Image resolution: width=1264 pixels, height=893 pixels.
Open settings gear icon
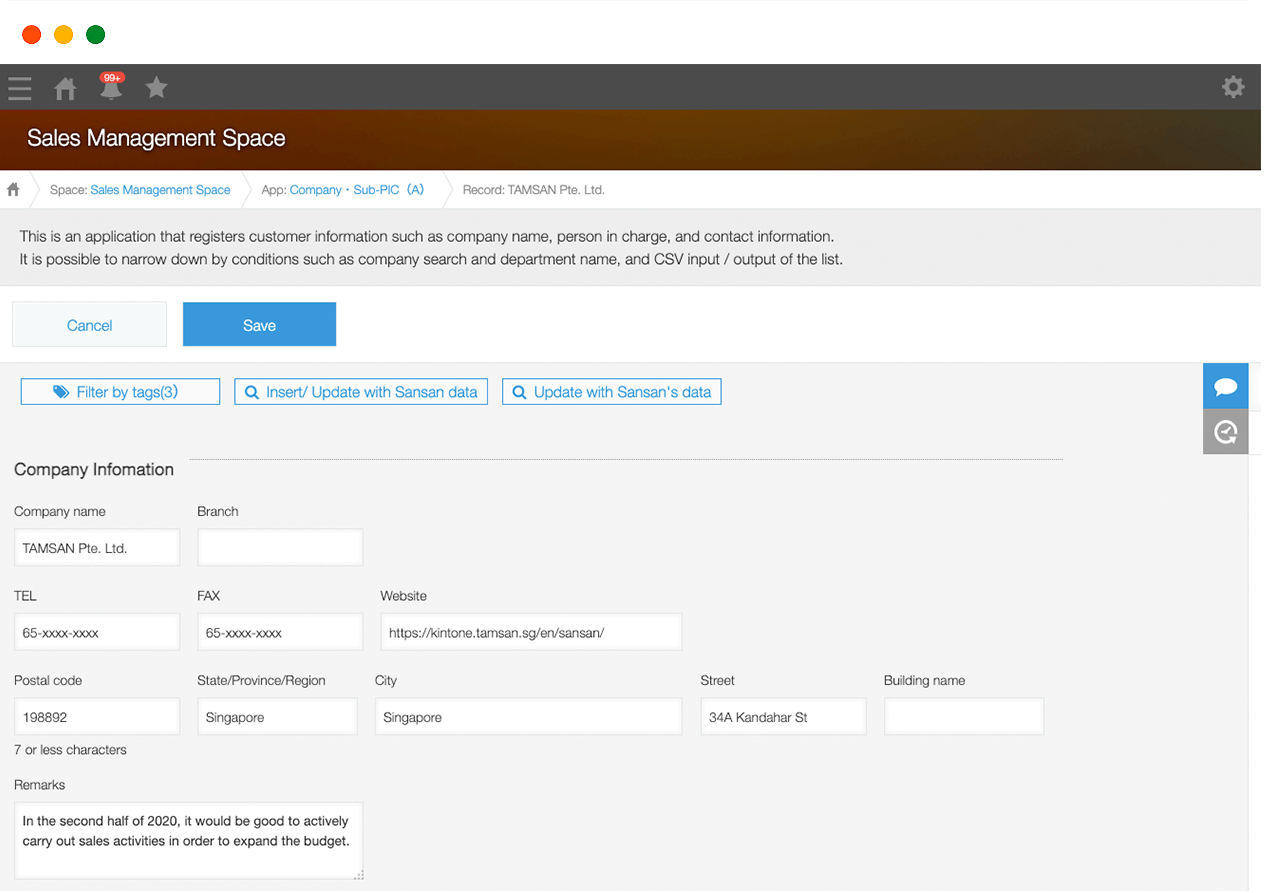1233,87
